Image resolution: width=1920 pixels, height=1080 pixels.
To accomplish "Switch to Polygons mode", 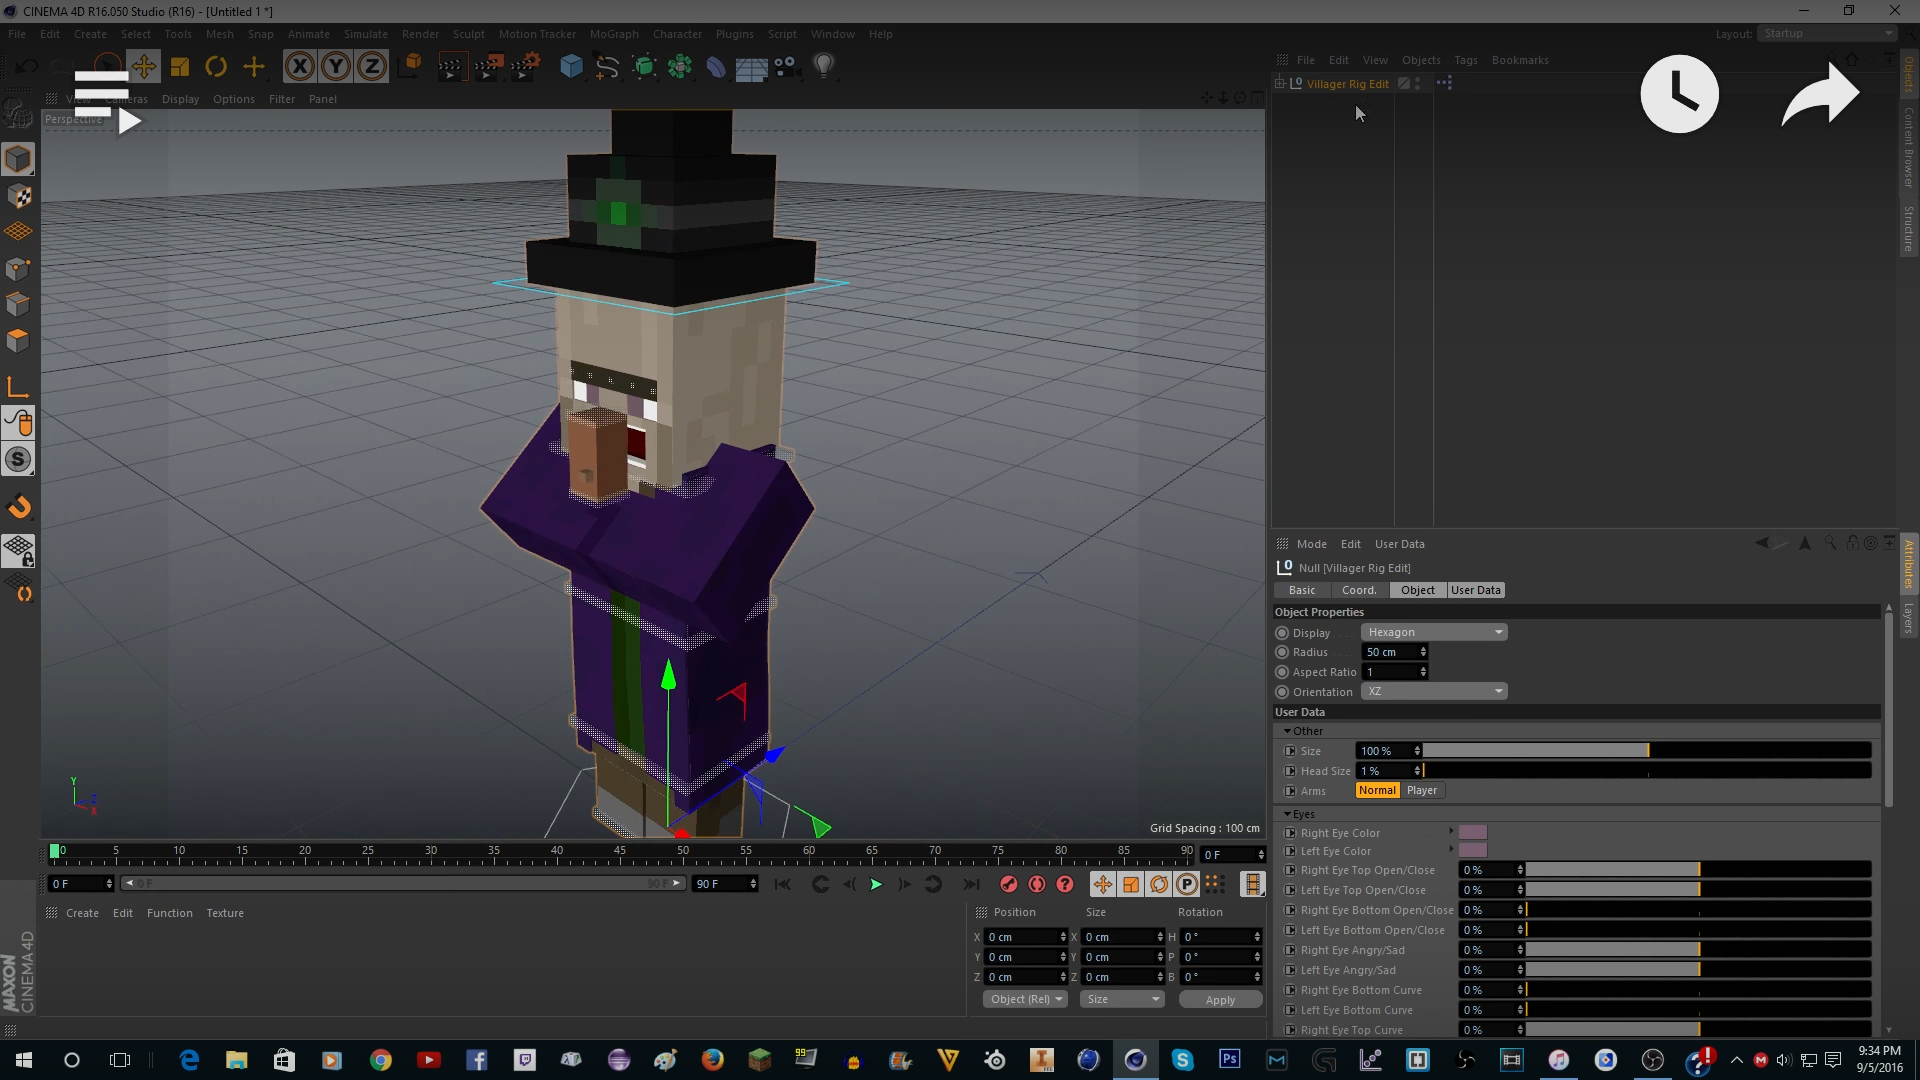I will click(x=18, y=340).
